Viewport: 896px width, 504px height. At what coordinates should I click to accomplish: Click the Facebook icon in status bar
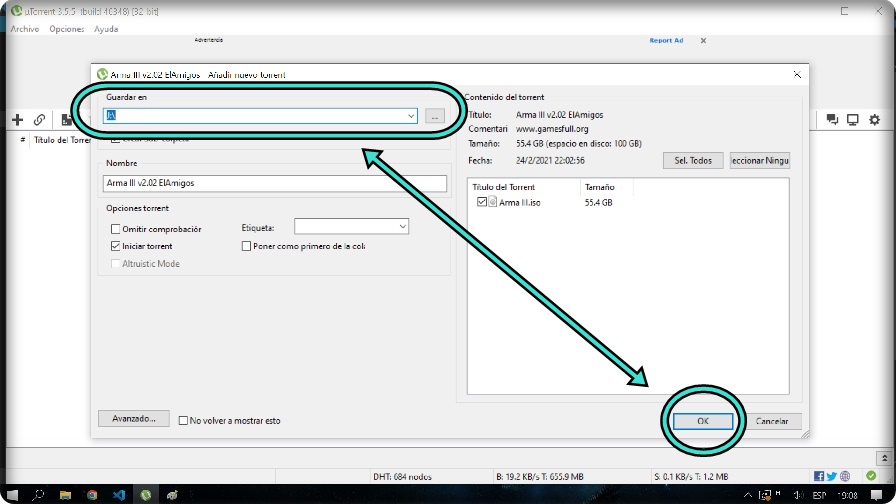click(819, 476)
